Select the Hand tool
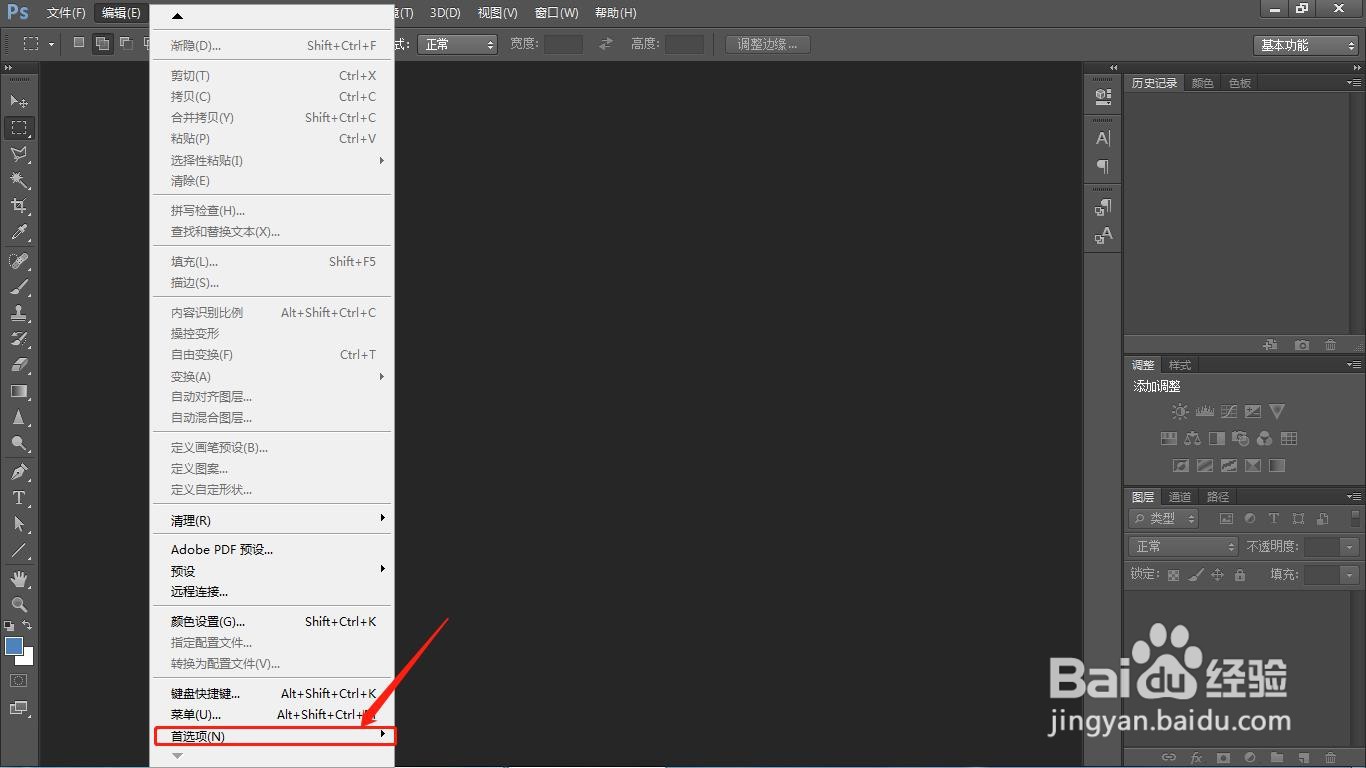1366x768 pixels. (x=19, y=579)
